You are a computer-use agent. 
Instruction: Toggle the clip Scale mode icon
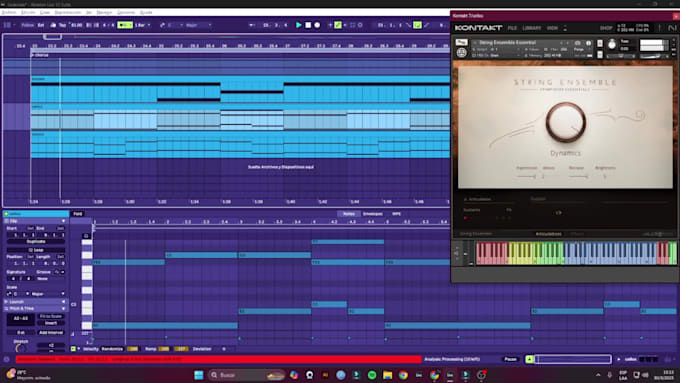click(x=9, y=294)
